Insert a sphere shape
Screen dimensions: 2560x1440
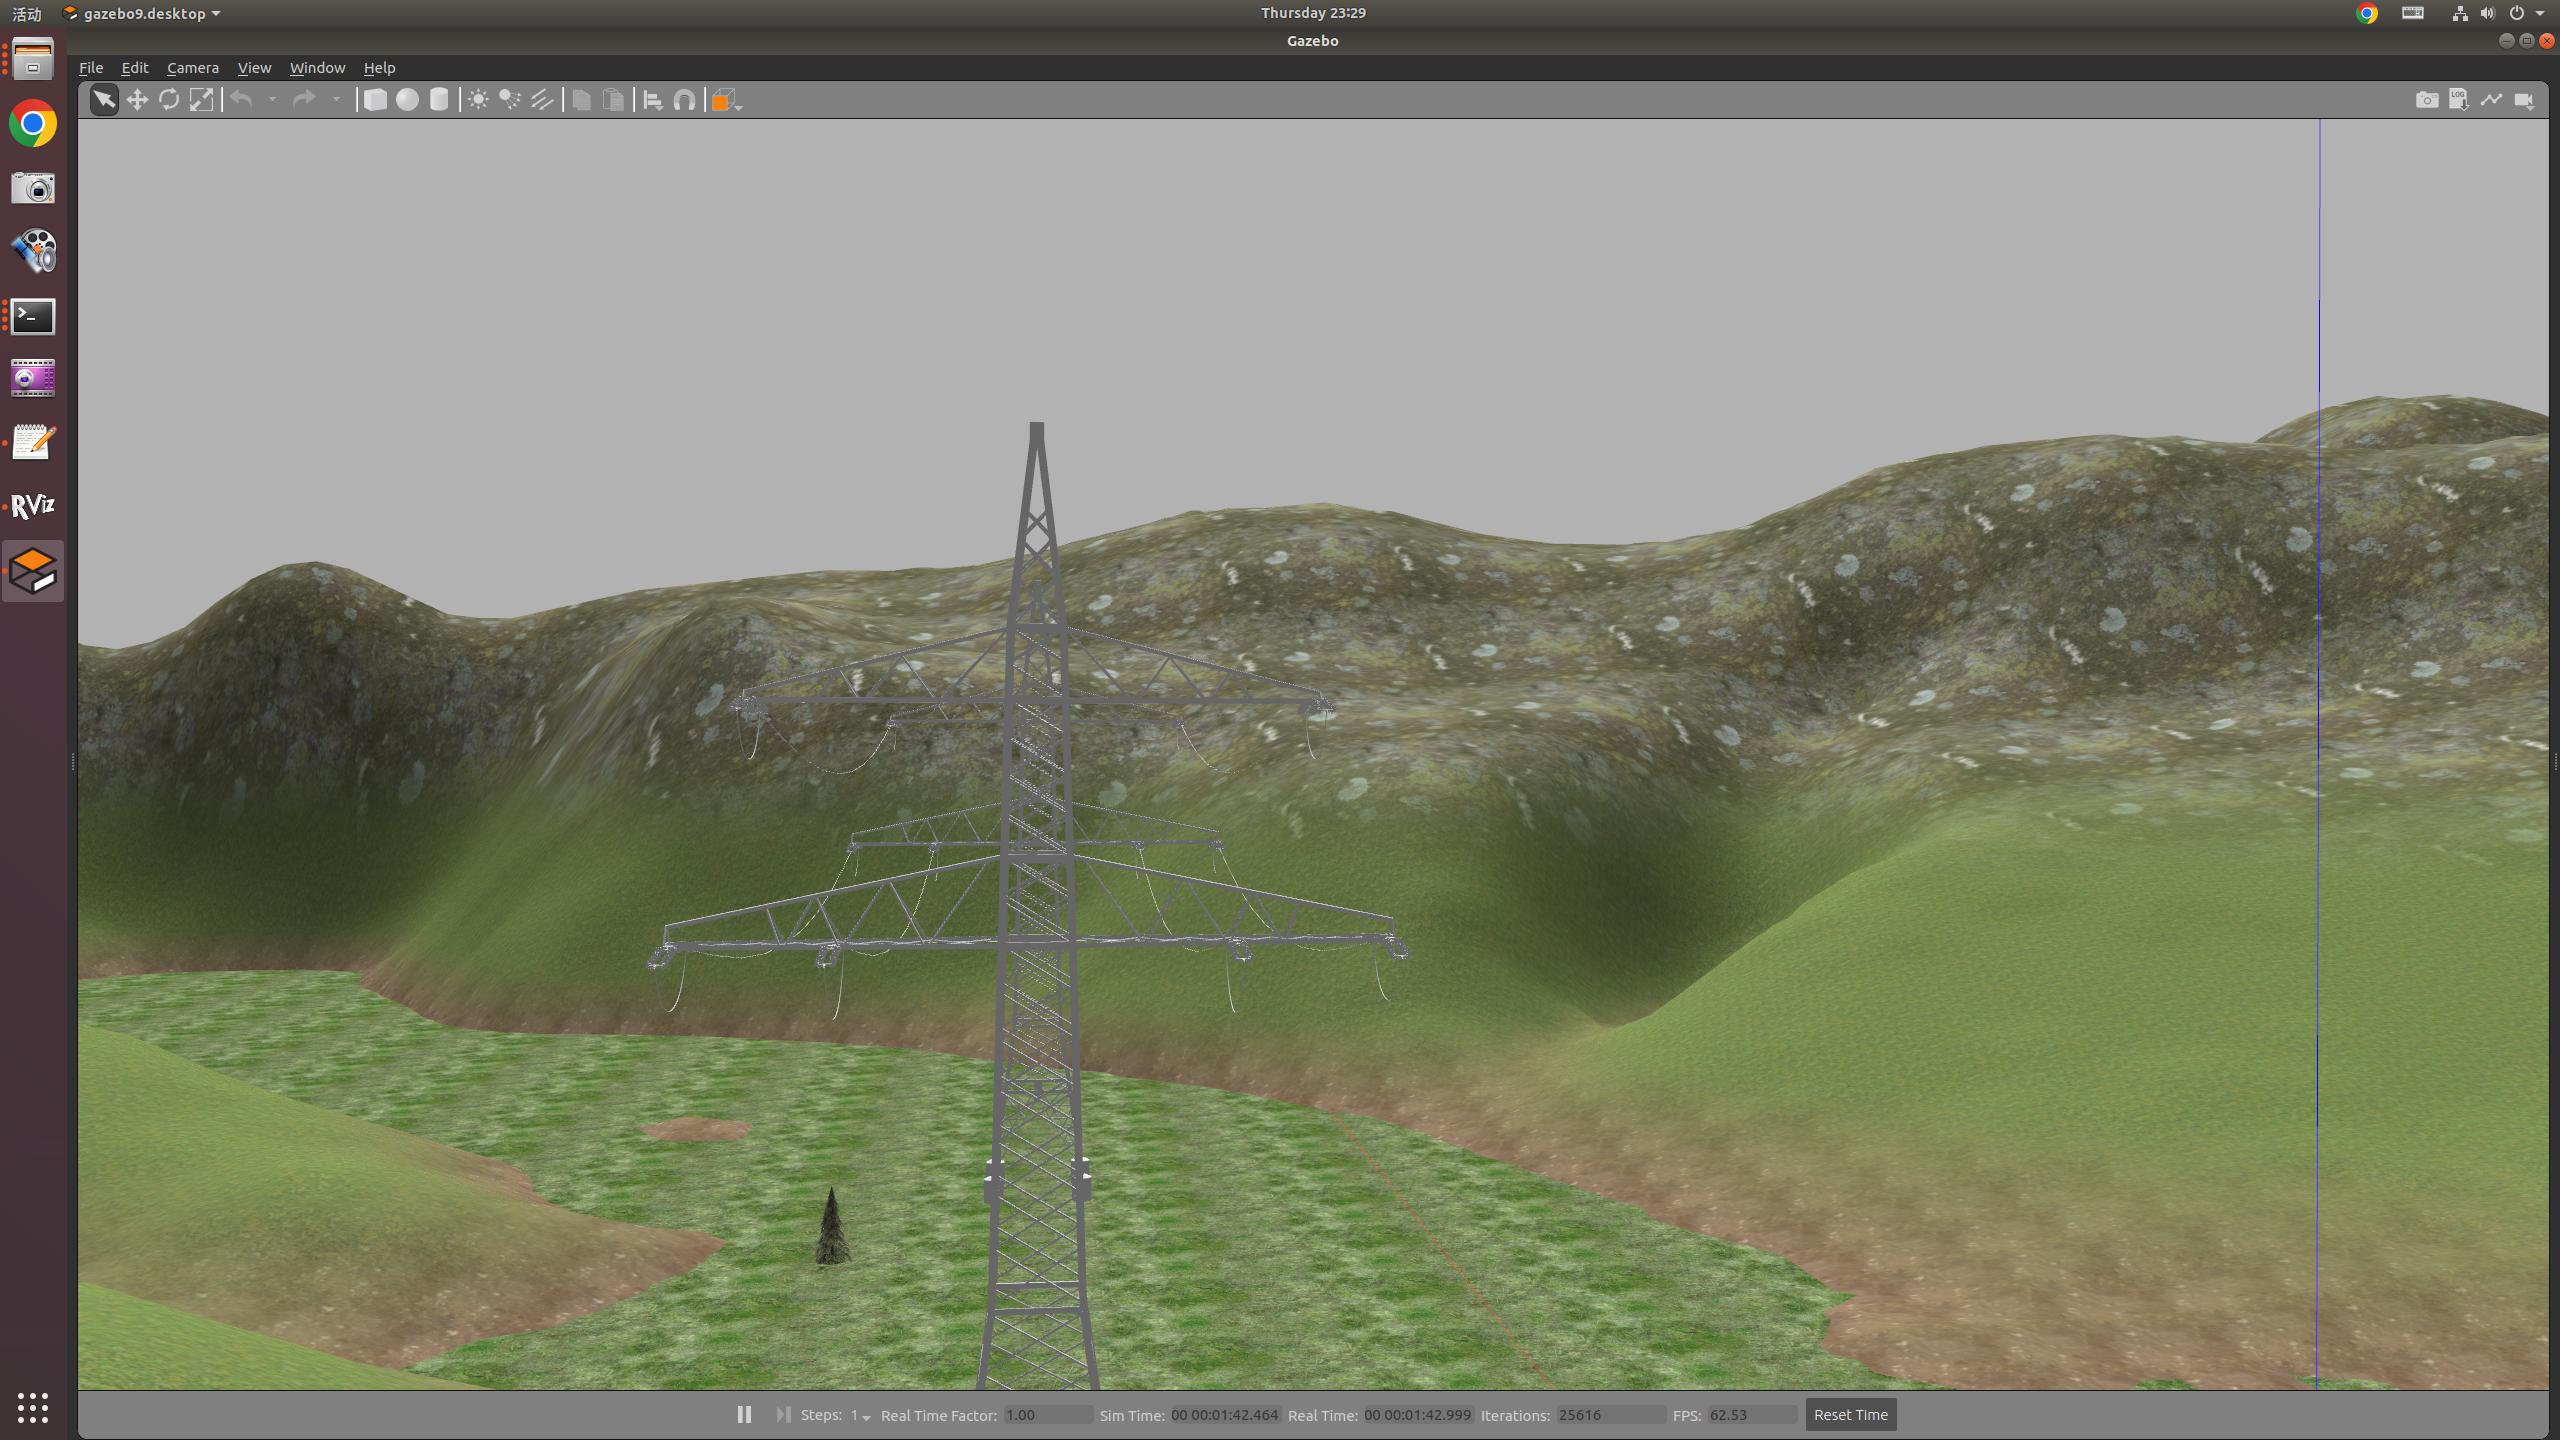tap(407, 100)
